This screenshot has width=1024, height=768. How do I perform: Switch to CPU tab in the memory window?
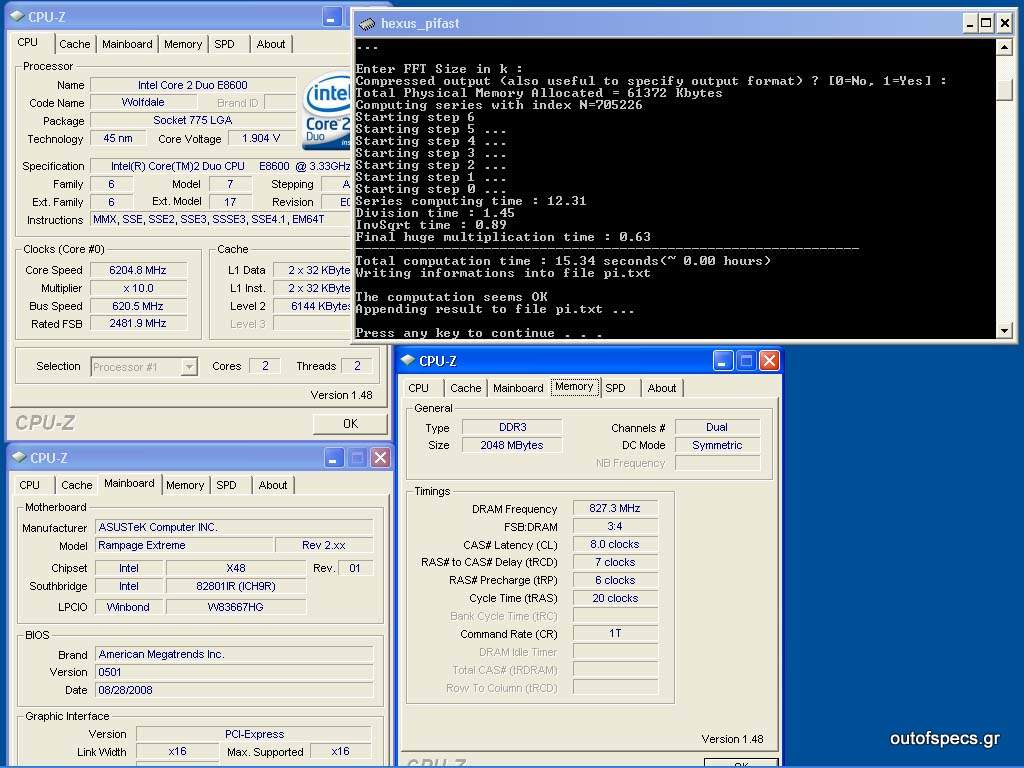click(419, 388)
